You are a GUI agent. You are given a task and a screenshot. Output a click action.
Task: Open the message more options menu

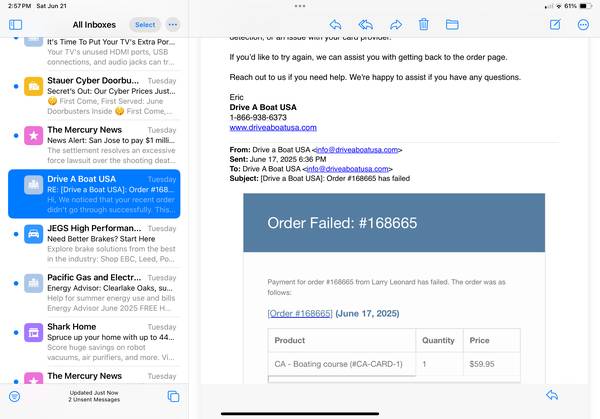coord(583,24)
